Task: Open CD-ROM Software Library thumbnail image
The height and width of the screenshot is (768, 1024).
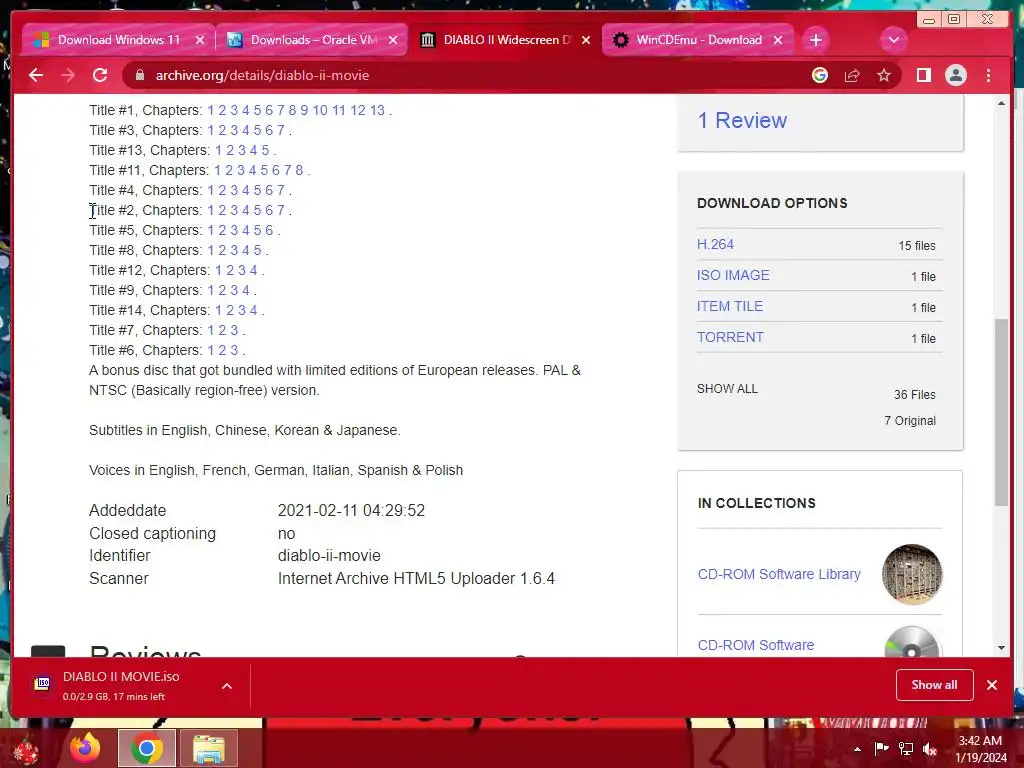Action: (x=912, y=574)
